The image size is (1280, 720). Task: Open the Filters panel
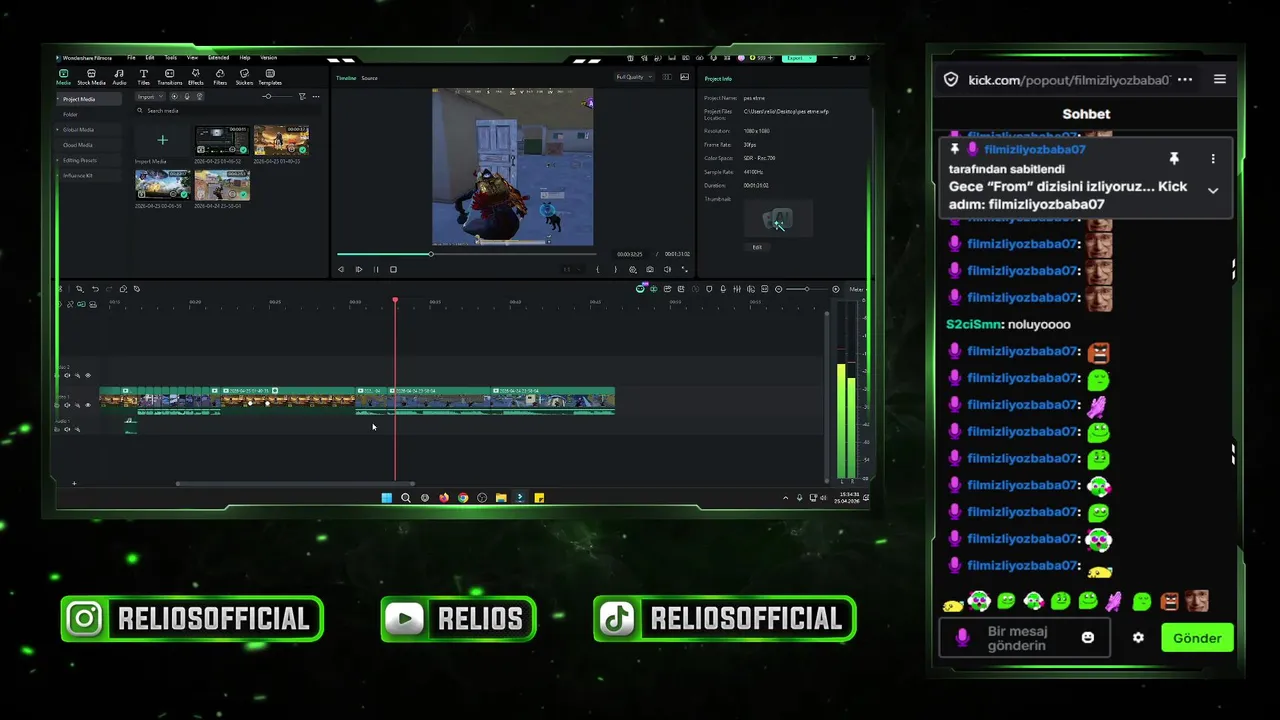point(220,77)
